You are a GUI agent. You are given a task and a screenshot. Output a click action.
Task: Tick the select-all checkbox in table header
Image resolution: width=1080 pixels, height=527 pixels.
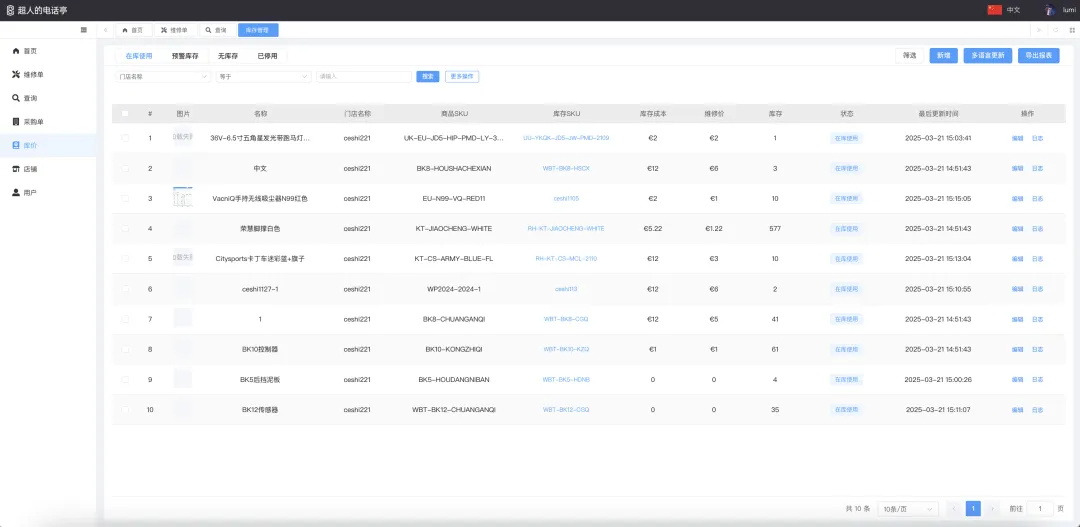point(125,114)
